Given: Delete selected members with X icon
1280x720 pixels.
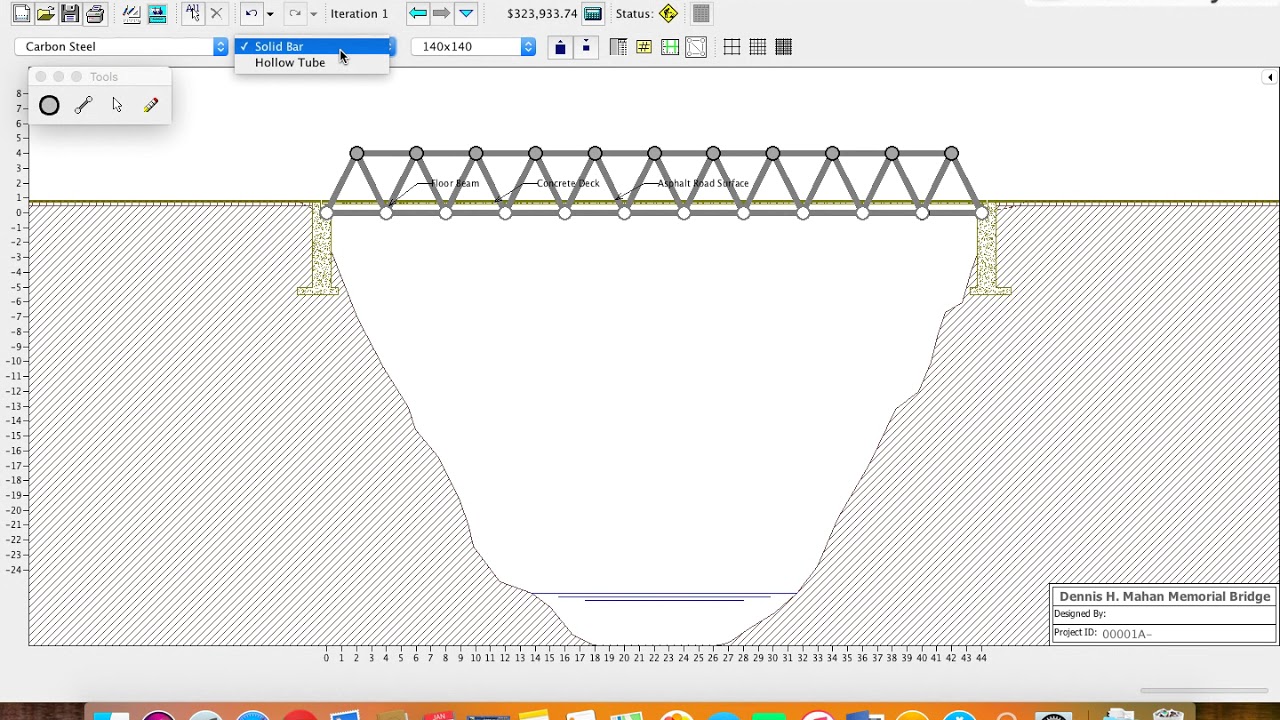Looking at the screenshot, I should point(216,14).
